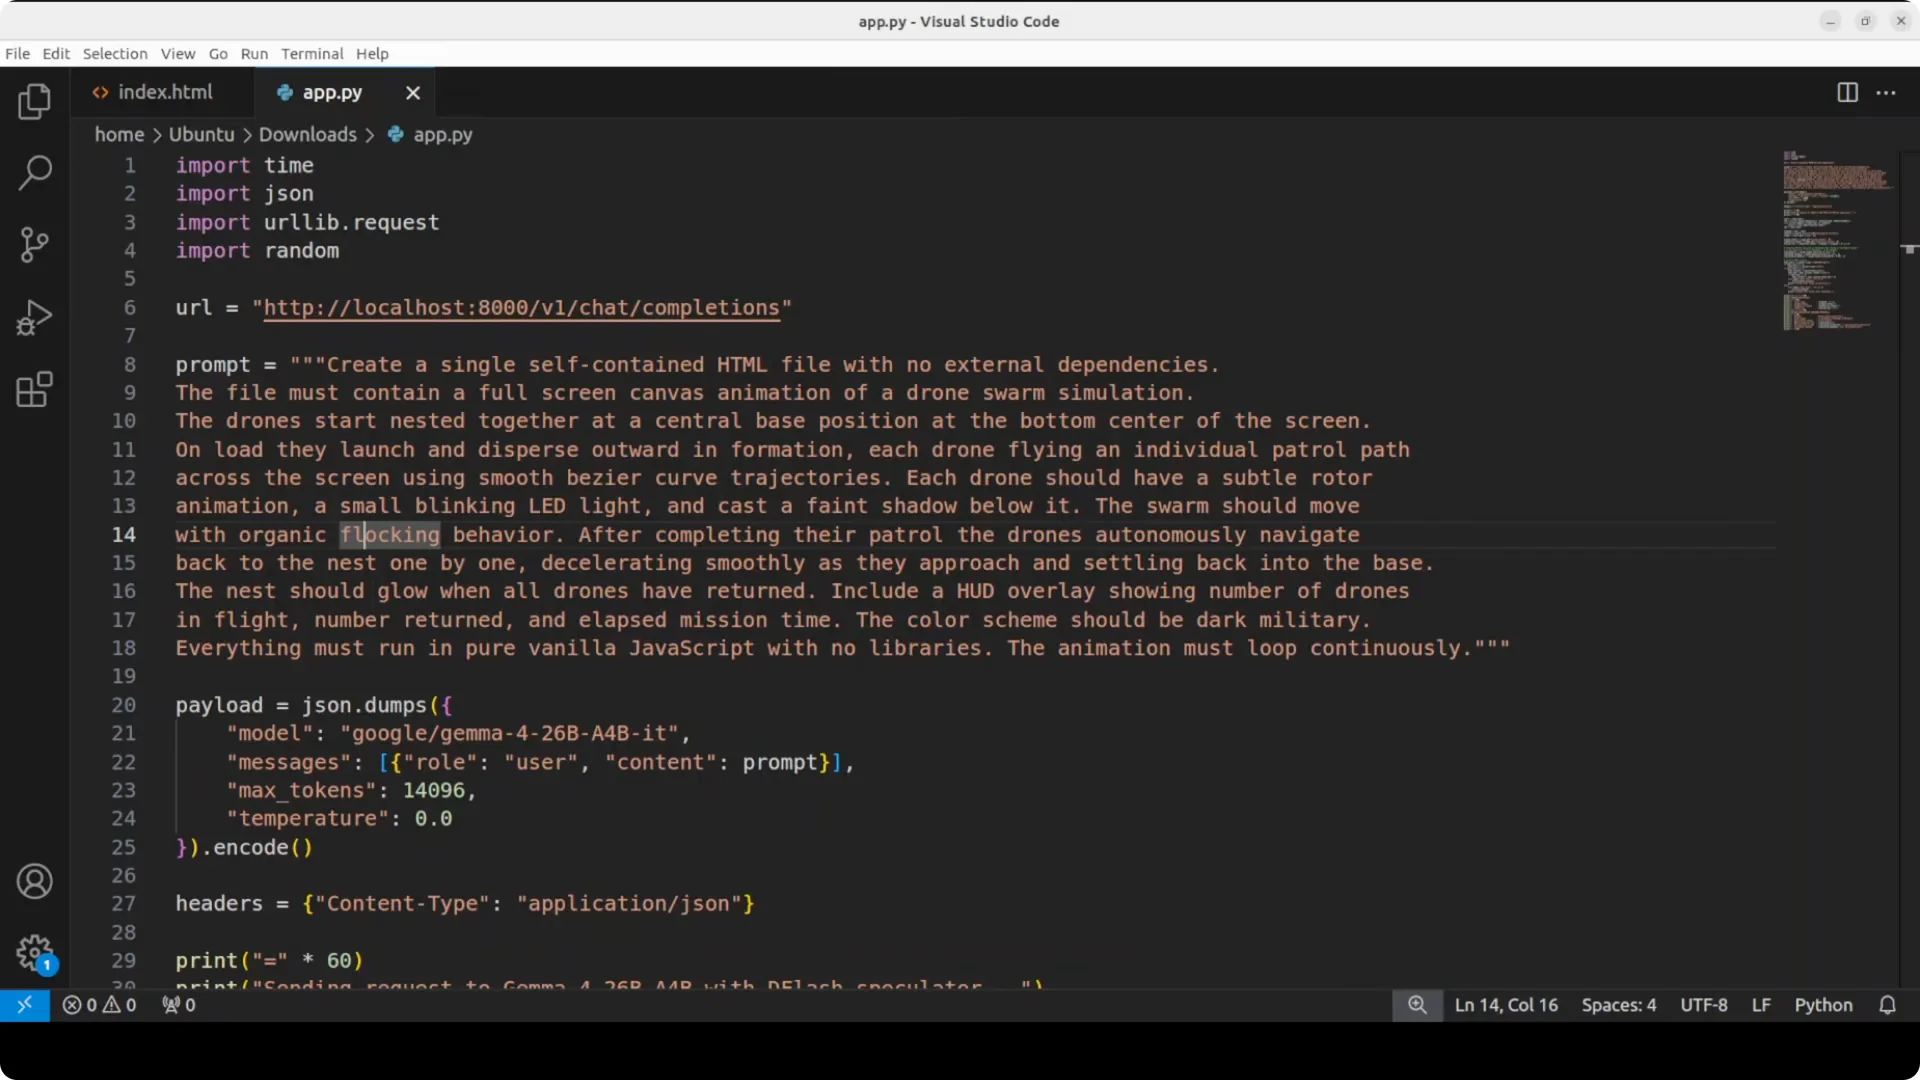Change file encoding UTF-8
The image size is (1920, 1080).
coord(1704,1005)
